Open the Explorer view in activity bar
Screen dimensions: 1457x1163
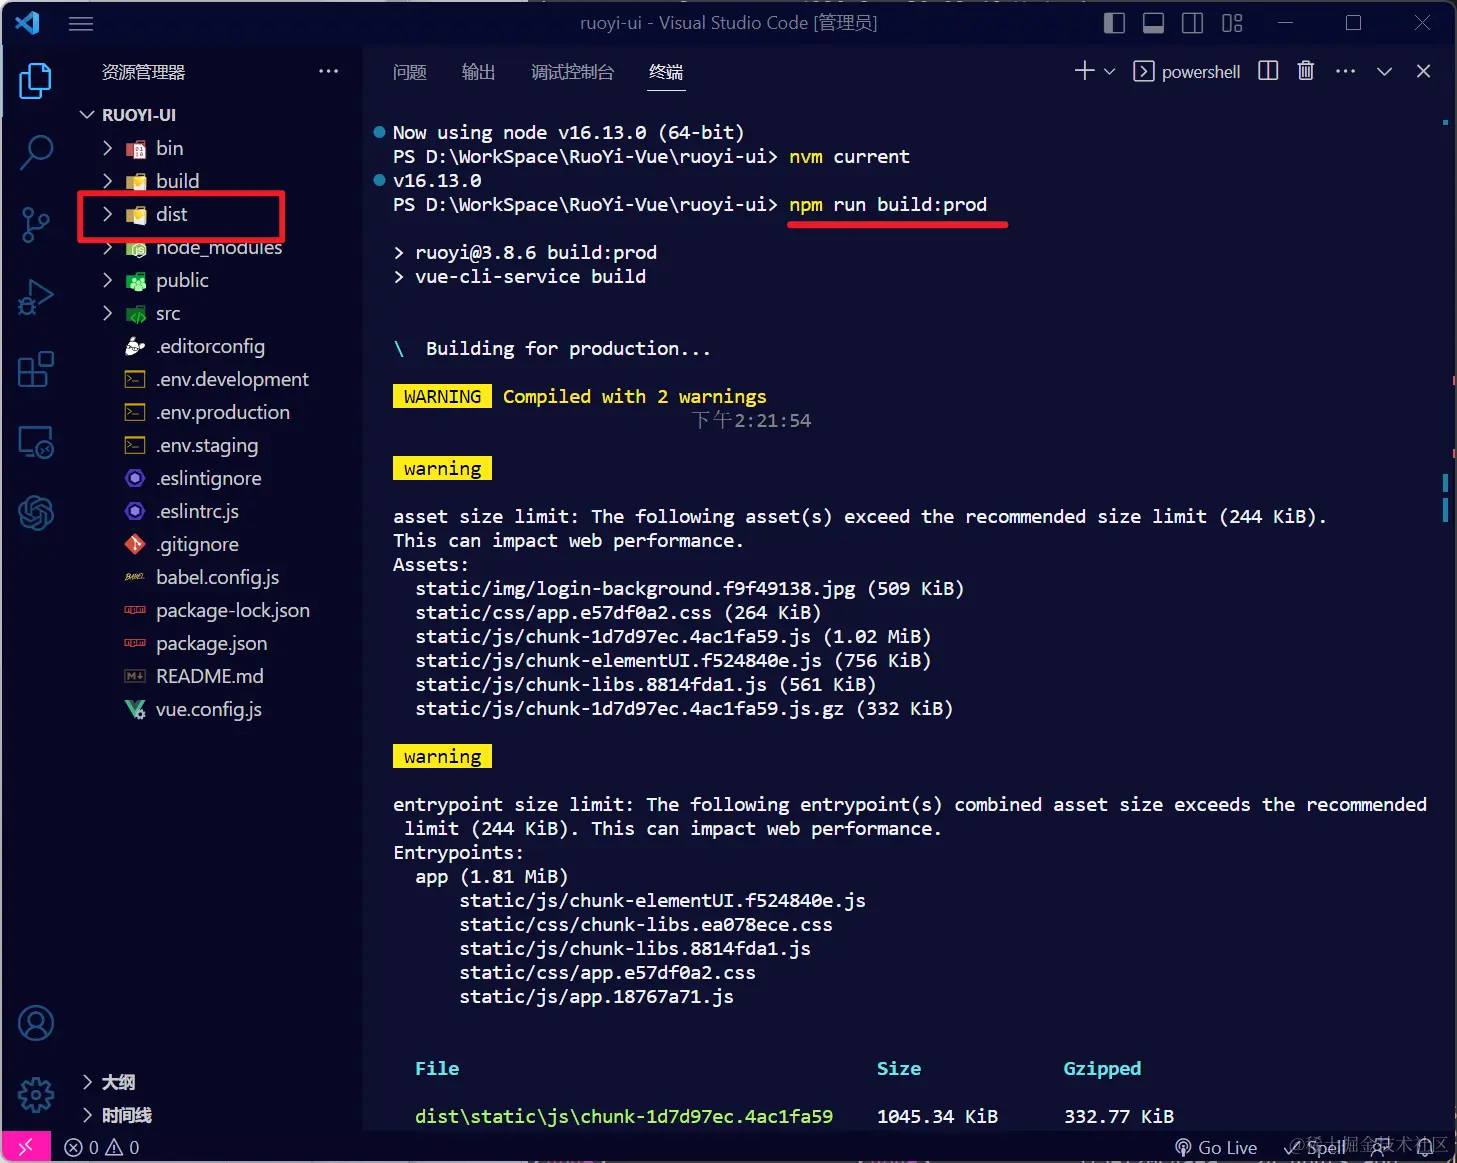tap(36, 81)
